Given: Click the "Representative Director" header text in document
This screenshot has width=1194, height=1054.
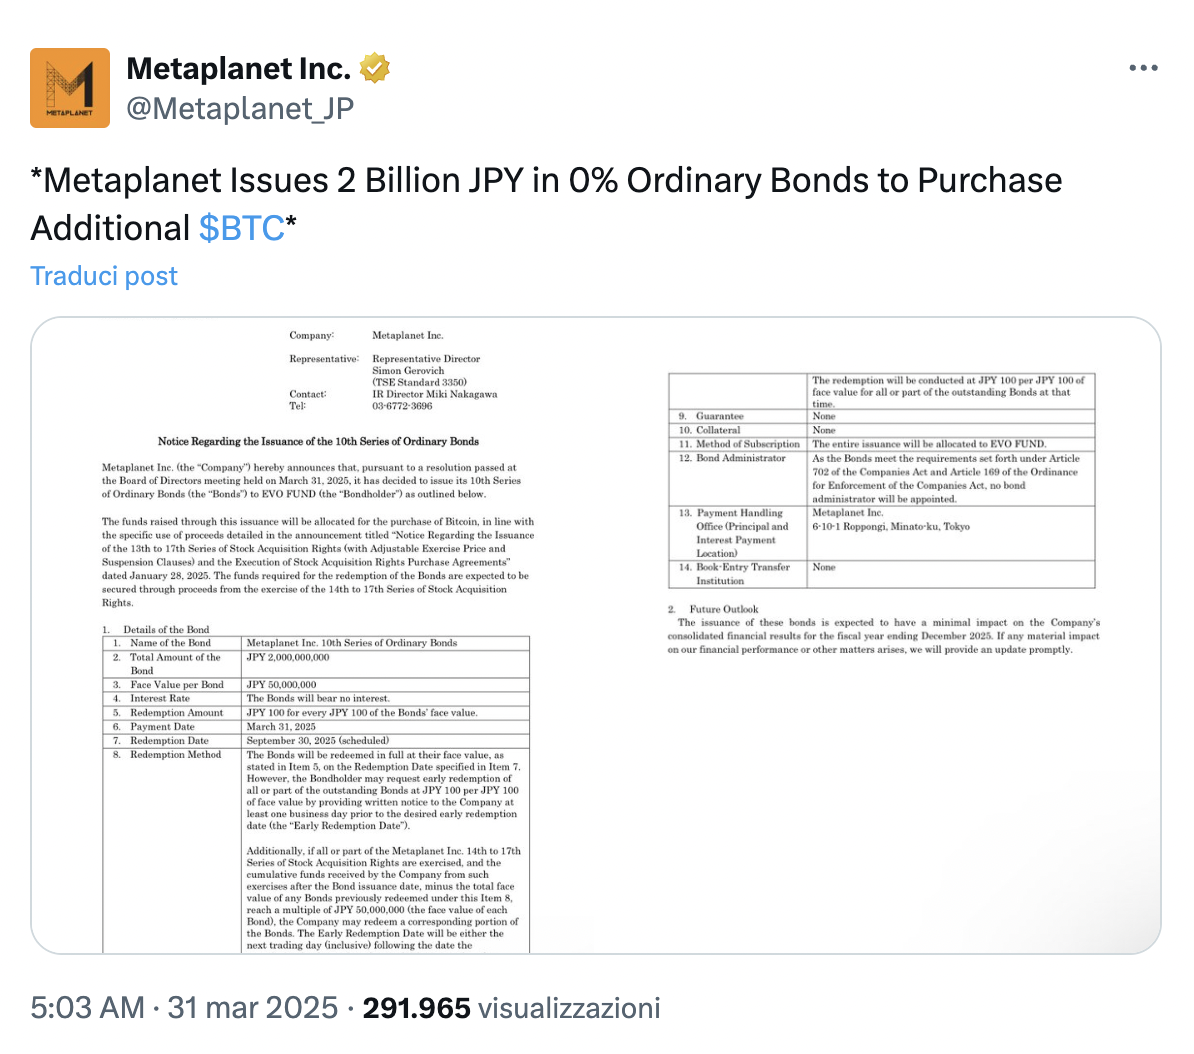Looking at the screenshot, I should click(426, 359).
